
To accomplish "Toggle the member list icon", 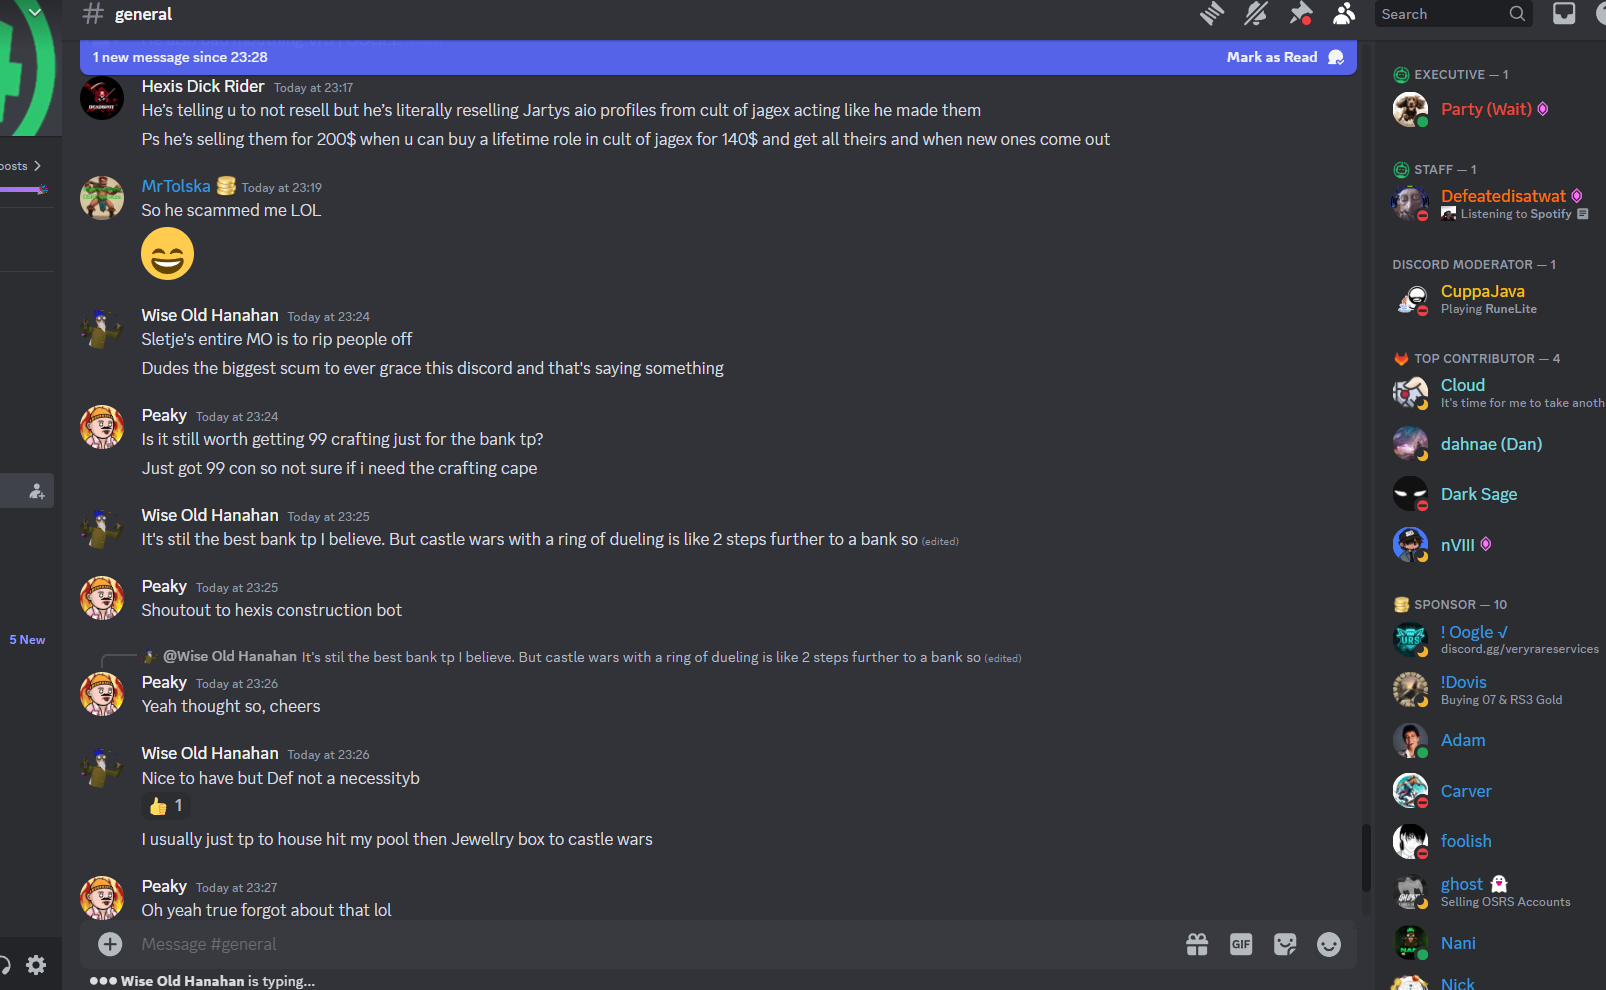I will pyautogui.click(x=1344, y=14).
